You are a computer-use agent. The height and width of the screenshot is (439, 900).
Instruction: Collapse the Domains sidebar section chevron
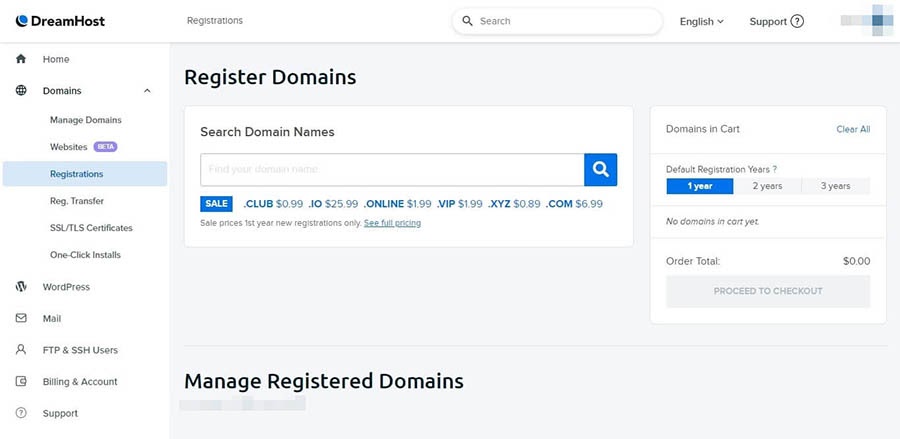pyautogui.click(x=148, y=91)
